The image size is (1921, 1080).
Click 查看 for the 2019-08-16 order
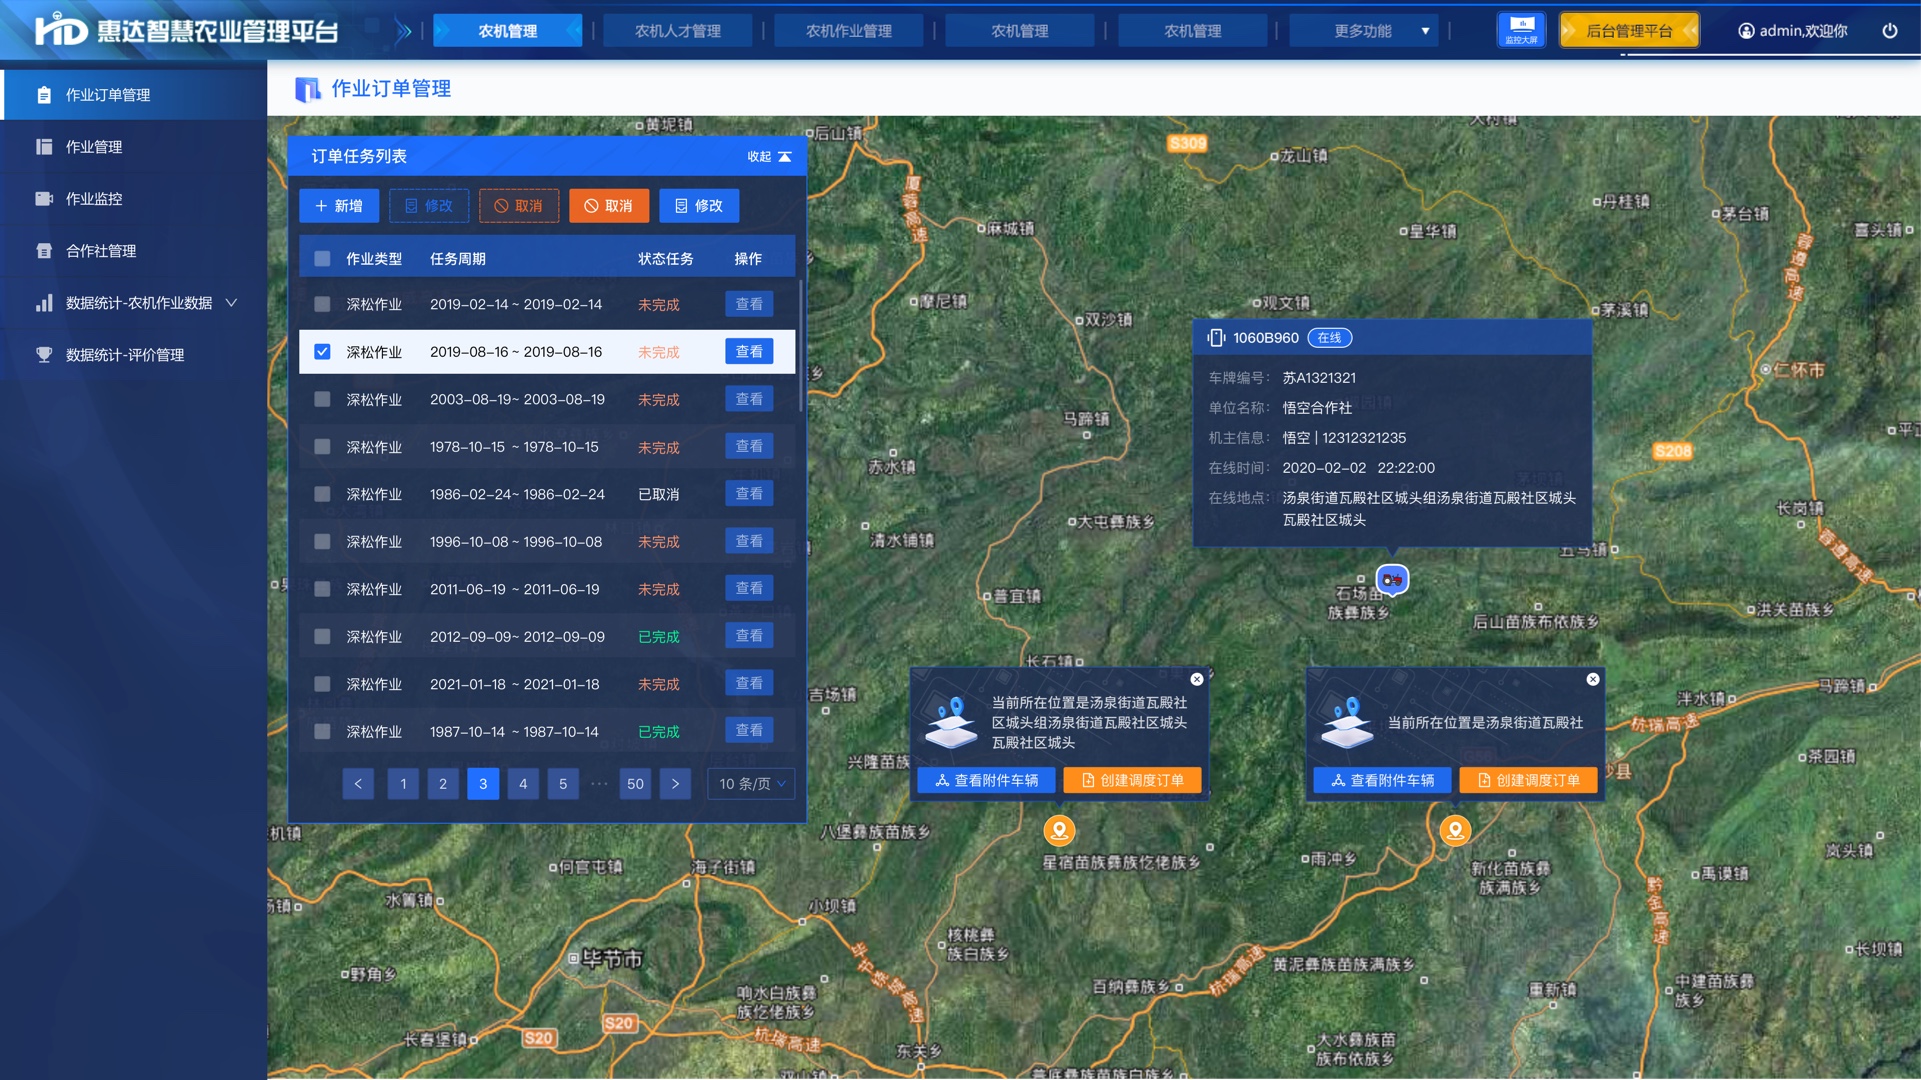click(x=749, y=352)
